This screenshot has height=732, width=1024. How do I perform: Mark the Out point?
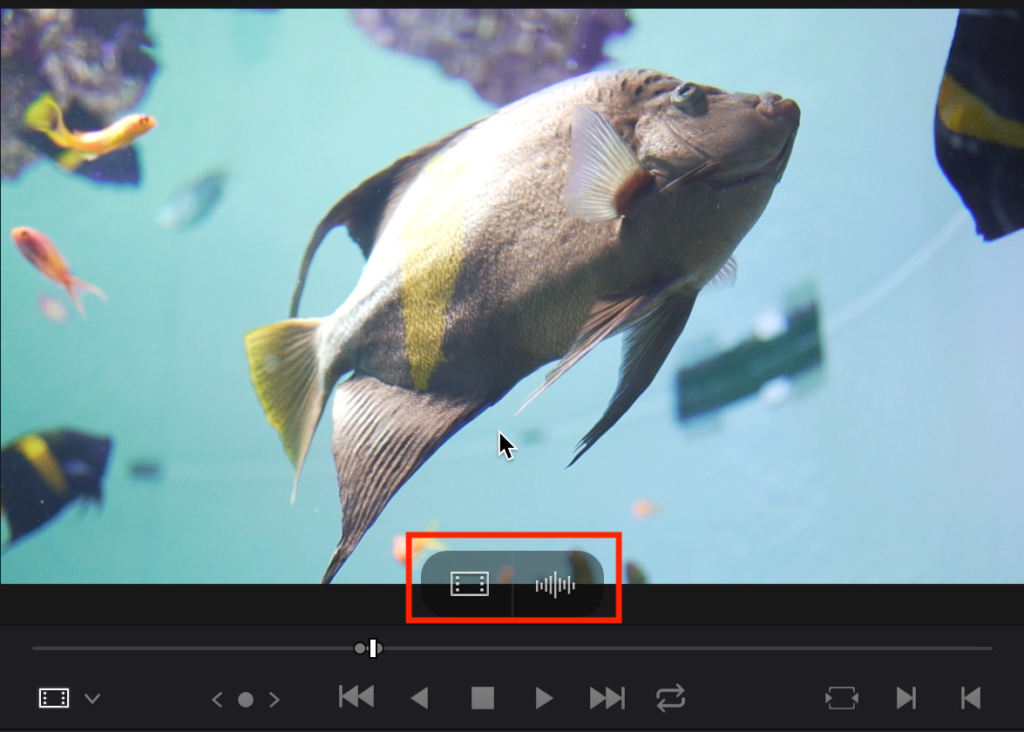971,698
